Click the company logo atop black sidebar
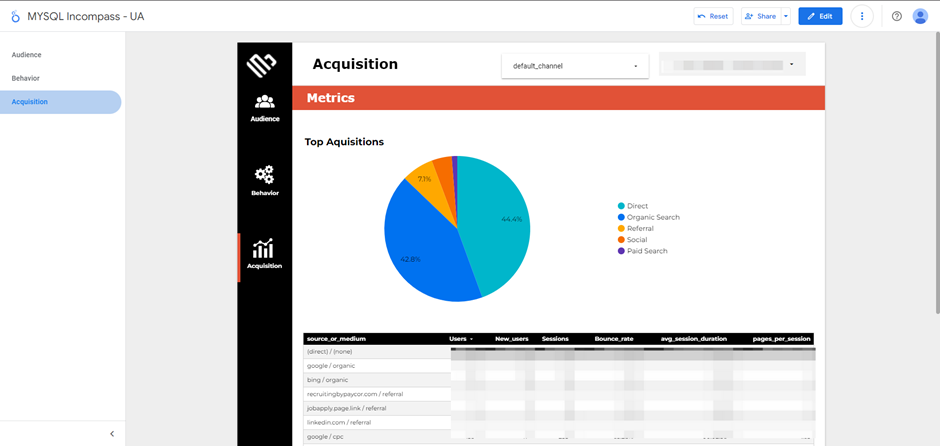 point(262,66)
